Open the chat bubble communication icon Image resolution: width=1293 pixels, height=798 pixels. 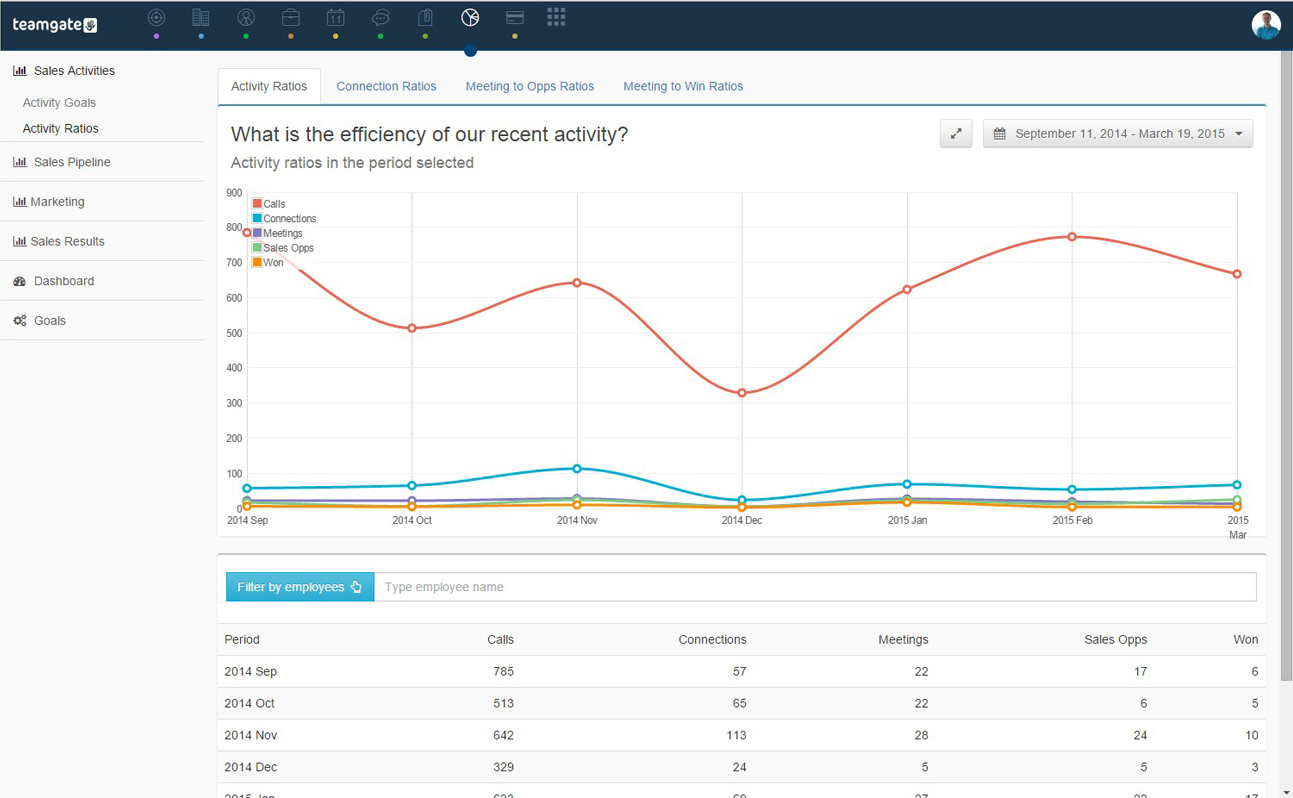click(381, 17)
